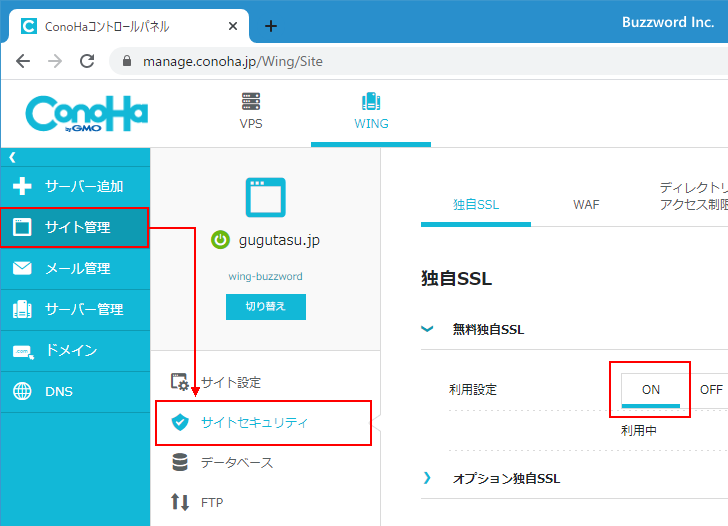Click the .com domain icon
The width and height of the screenshot is (728, 526).
tap(23, 351)
